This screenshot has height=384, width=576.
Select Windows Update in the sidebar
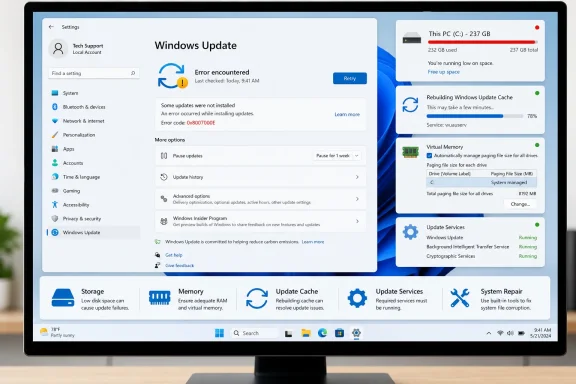[x=94, y=233]
